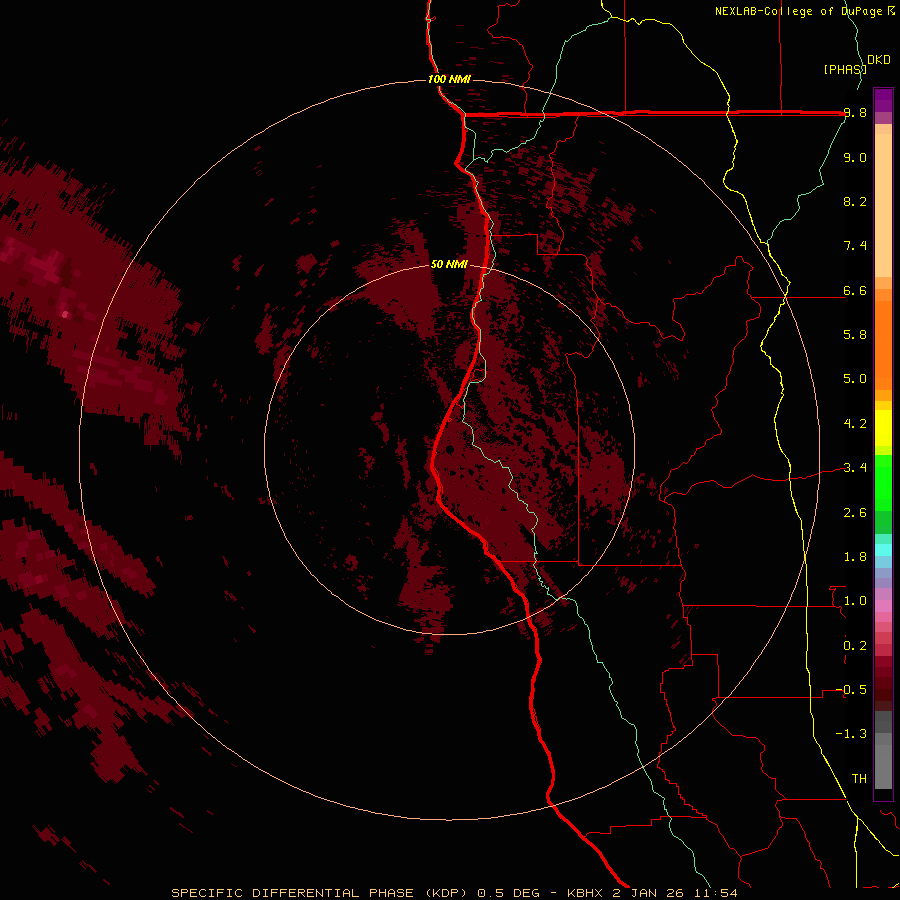Pick the bright yellow band in the color bar
The image size is (900, 900).
pyautogui.click(x=883, y=428)
